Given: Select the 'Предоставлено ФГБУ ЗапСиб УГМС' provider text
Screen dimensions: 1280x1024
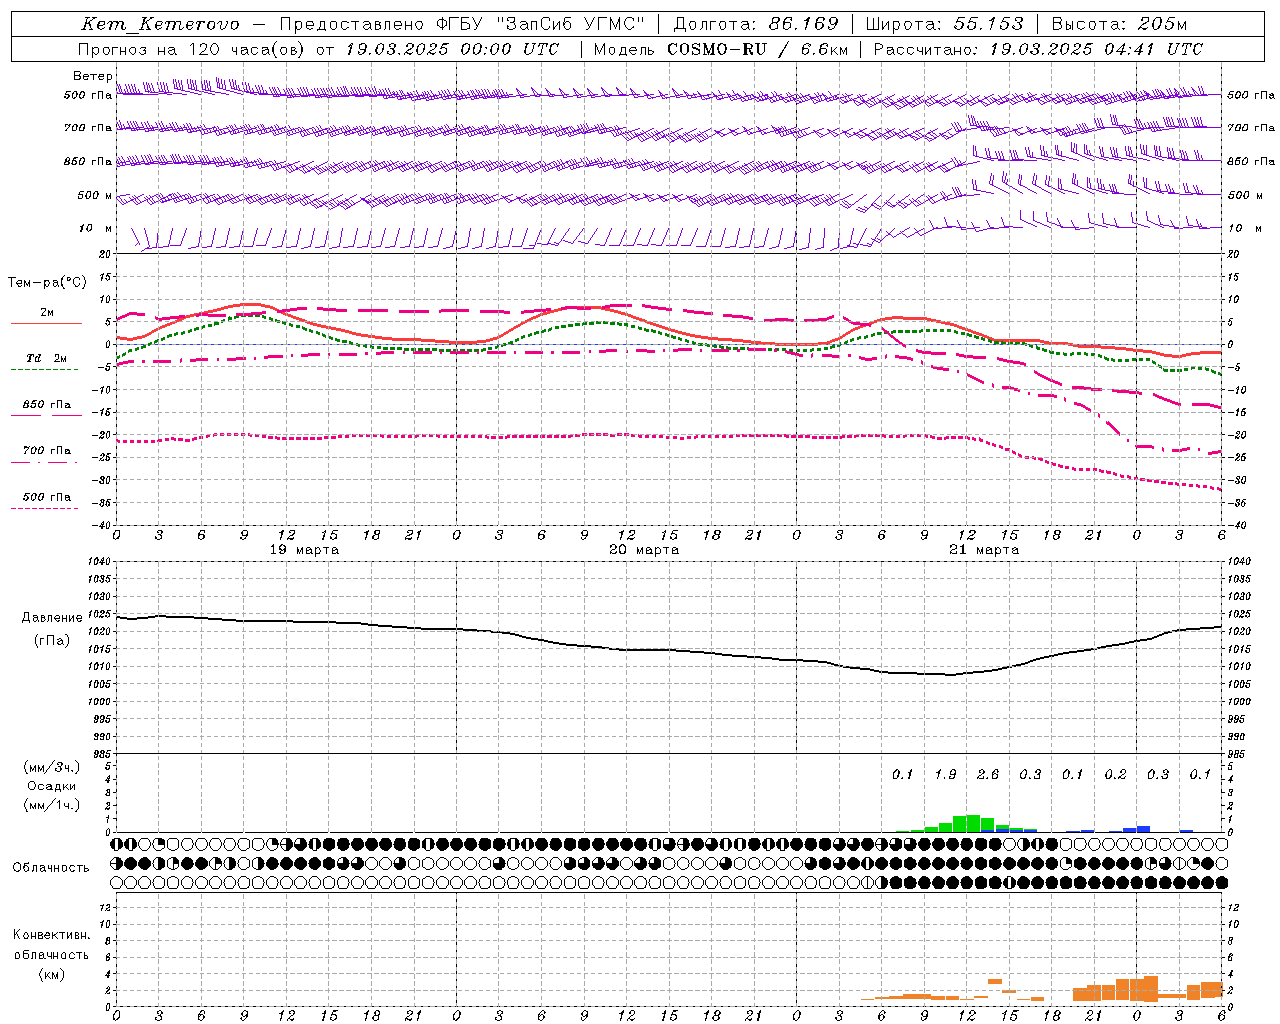Looking at the screenshot, I should (x=462, y=24).
